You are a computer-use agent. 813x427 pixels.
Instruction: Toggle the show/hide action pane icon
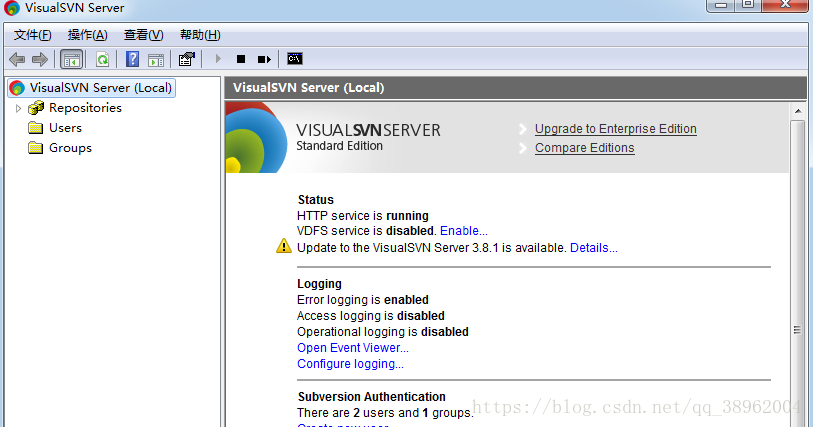tap(156, 60)
